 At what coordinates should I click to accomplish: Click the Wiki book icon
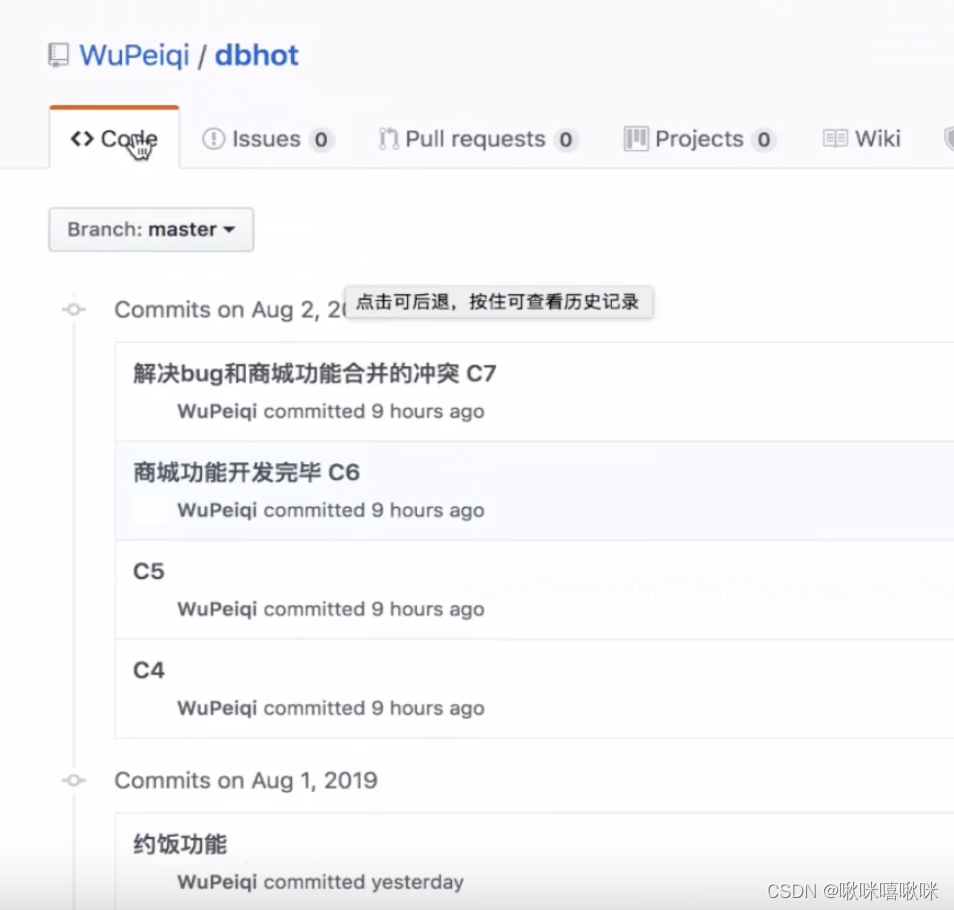pos(835,139)
